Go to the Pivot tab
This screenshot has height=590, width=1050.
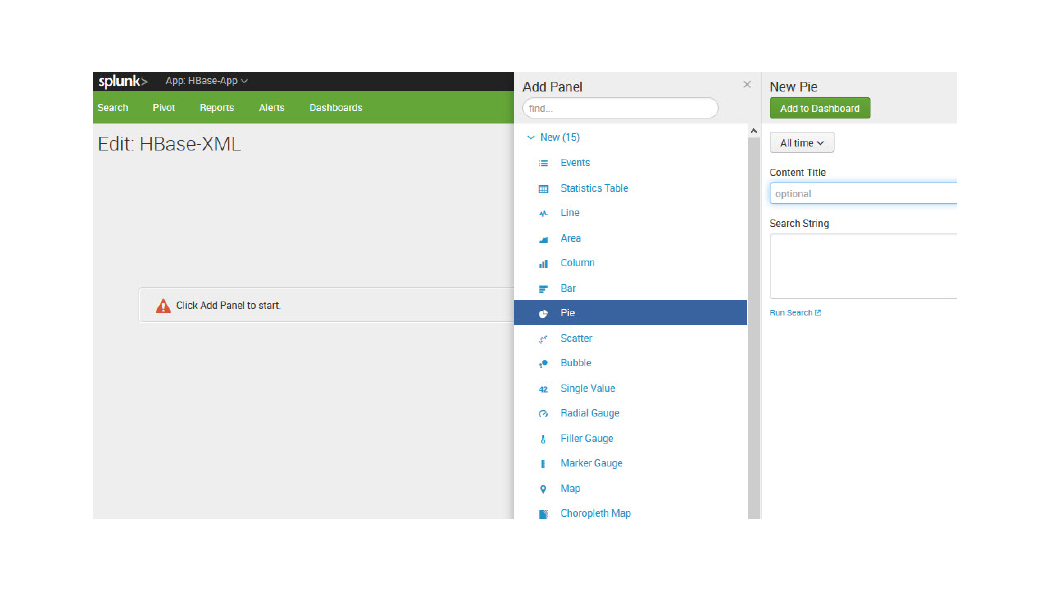pyautogui.click(x=164, y=108)
